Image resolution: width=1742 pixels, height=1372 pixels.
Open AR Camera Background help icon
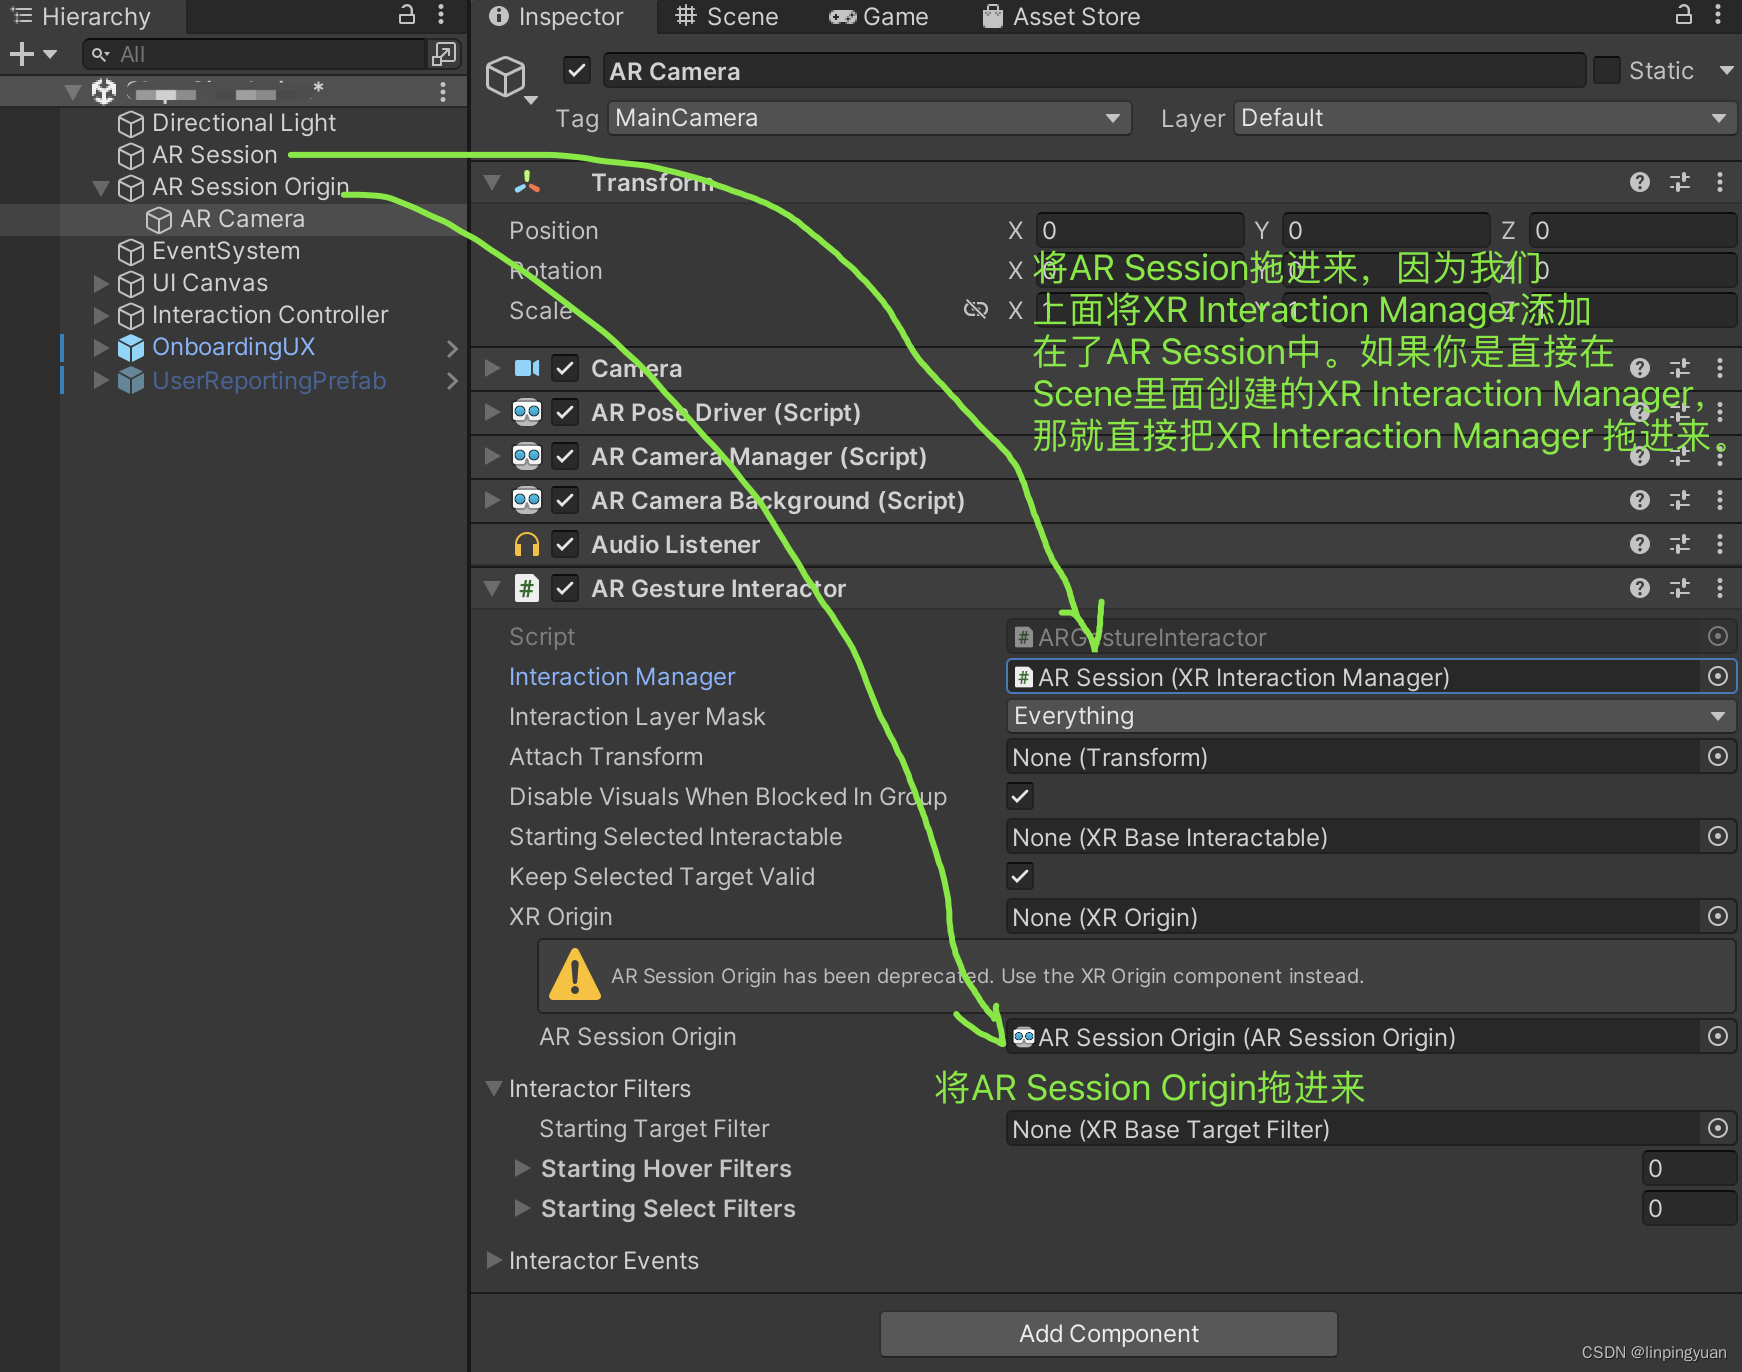pyautogui.click(x=1640, y=500)
